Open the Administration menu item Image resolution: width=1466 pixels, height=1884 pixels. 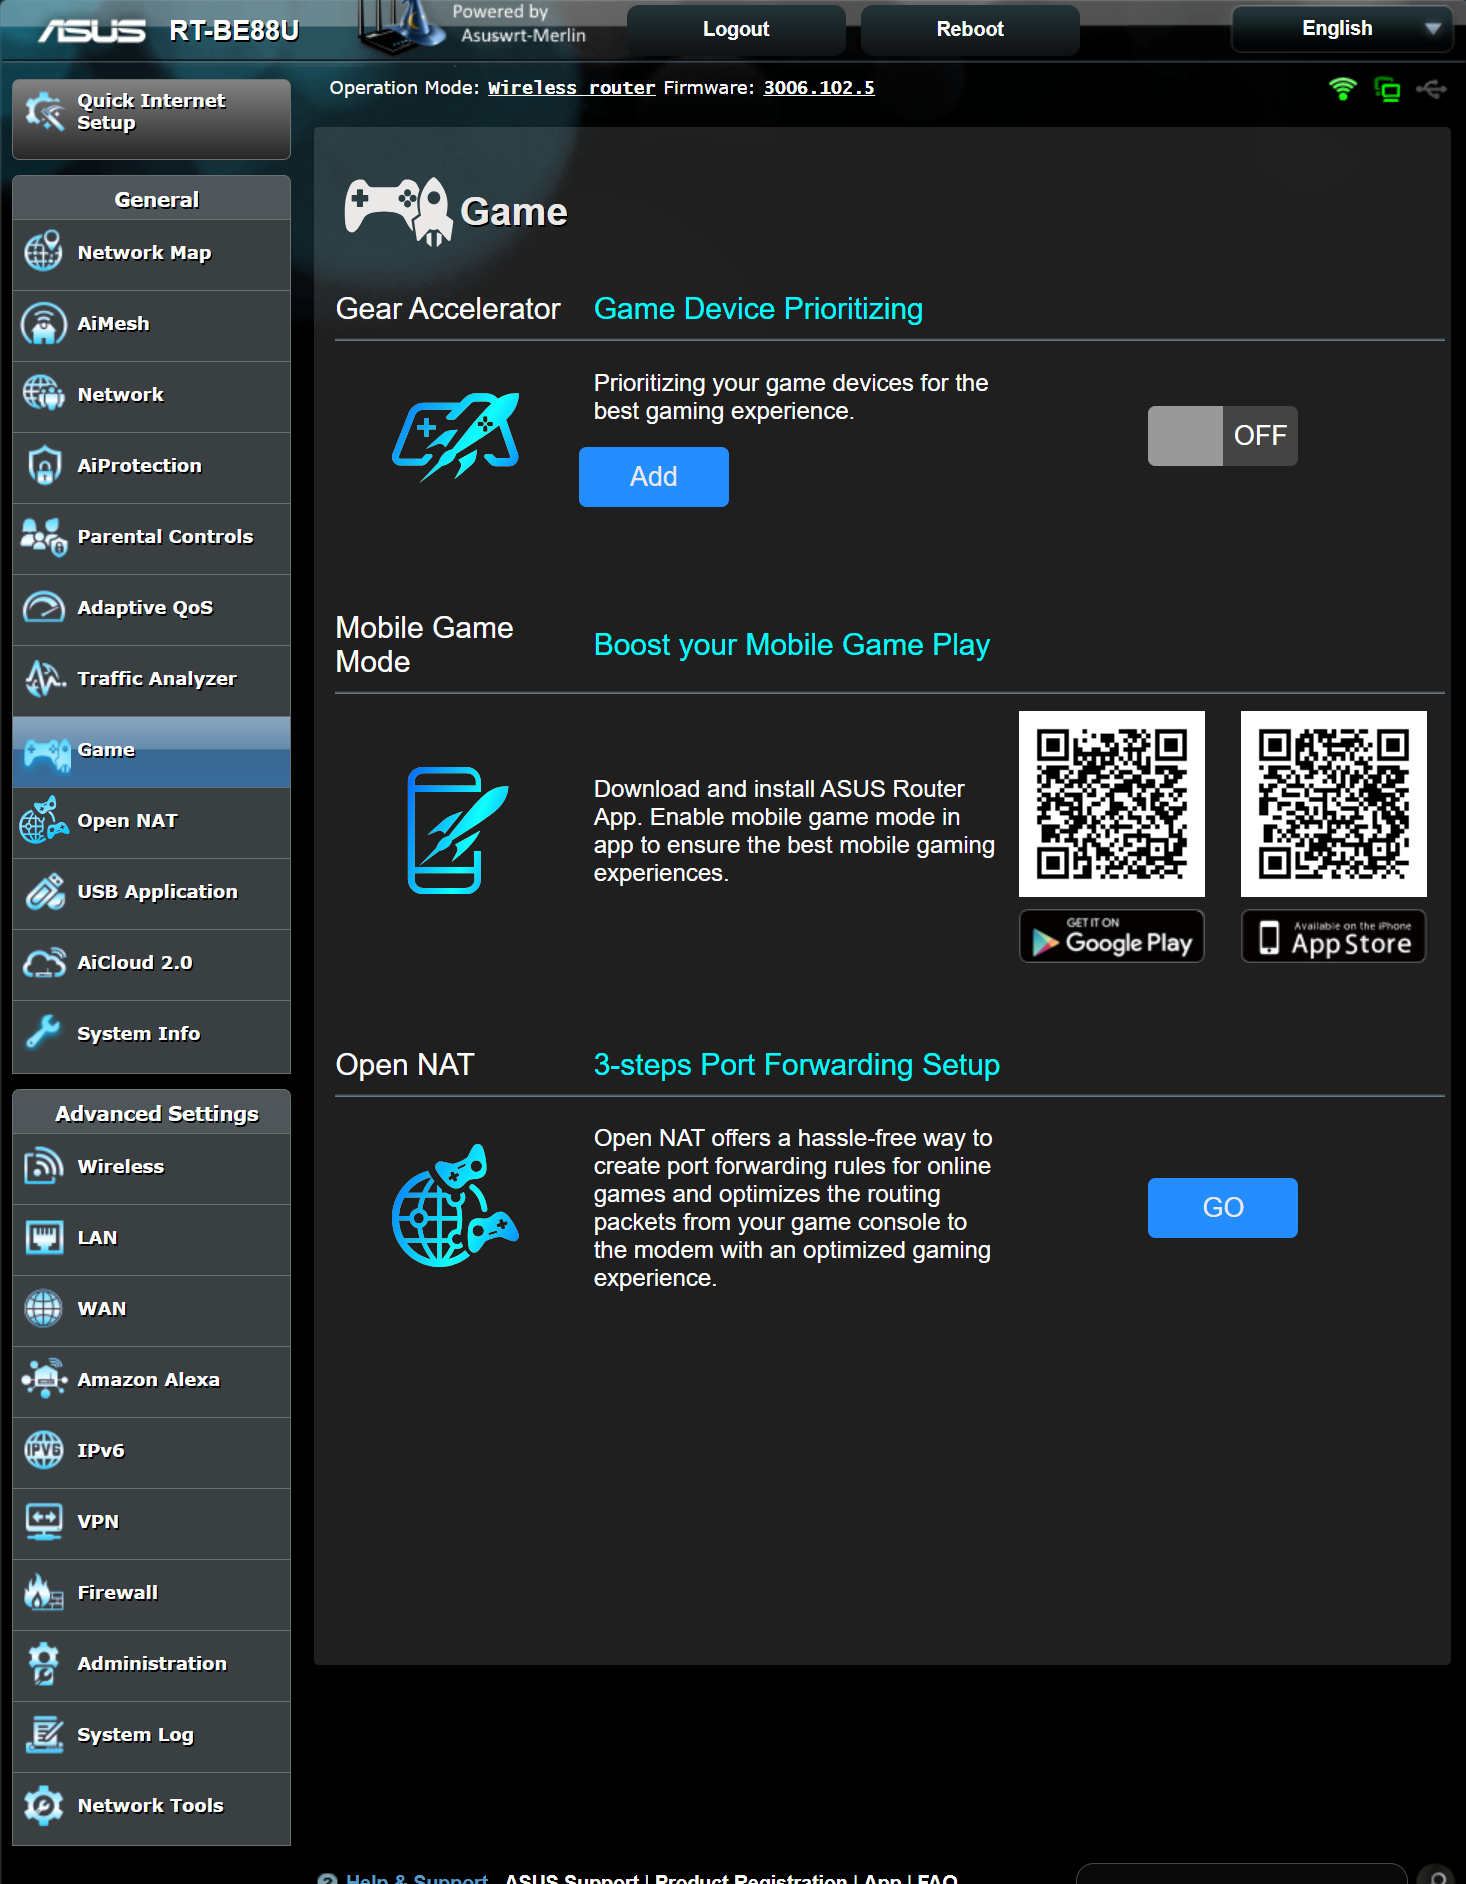tap(152, 1664)
